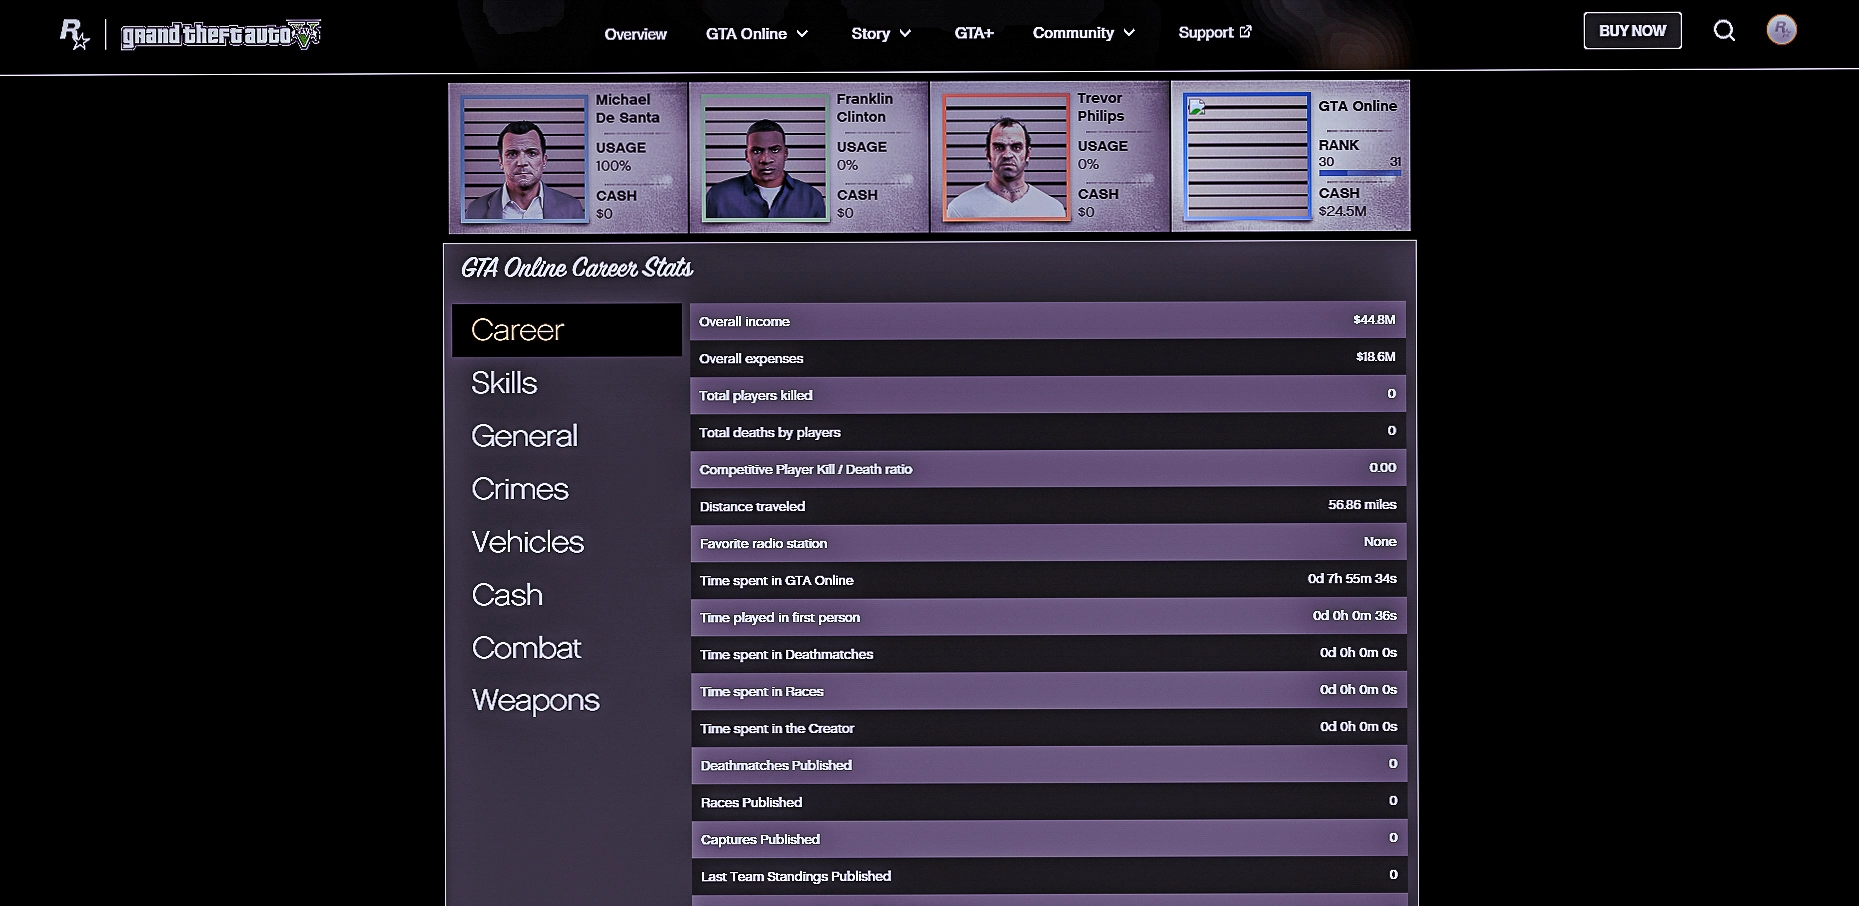1859x906 pixels.
Task: Click the GTA Online character image
Action: click(1247, 156)
